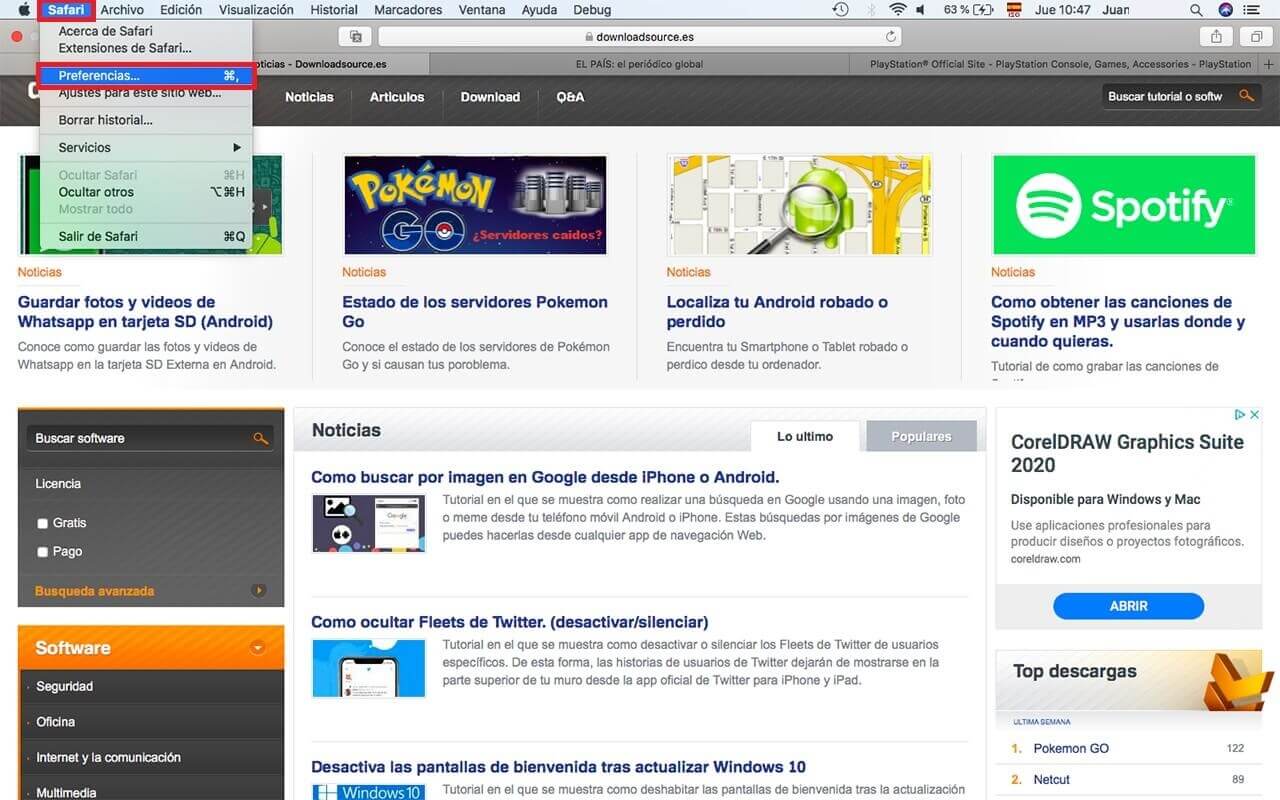Viewport: 1280px width, 800px height.
Task: Click the Busqueda avanzada arrow icon
Action: coord(260,590)
